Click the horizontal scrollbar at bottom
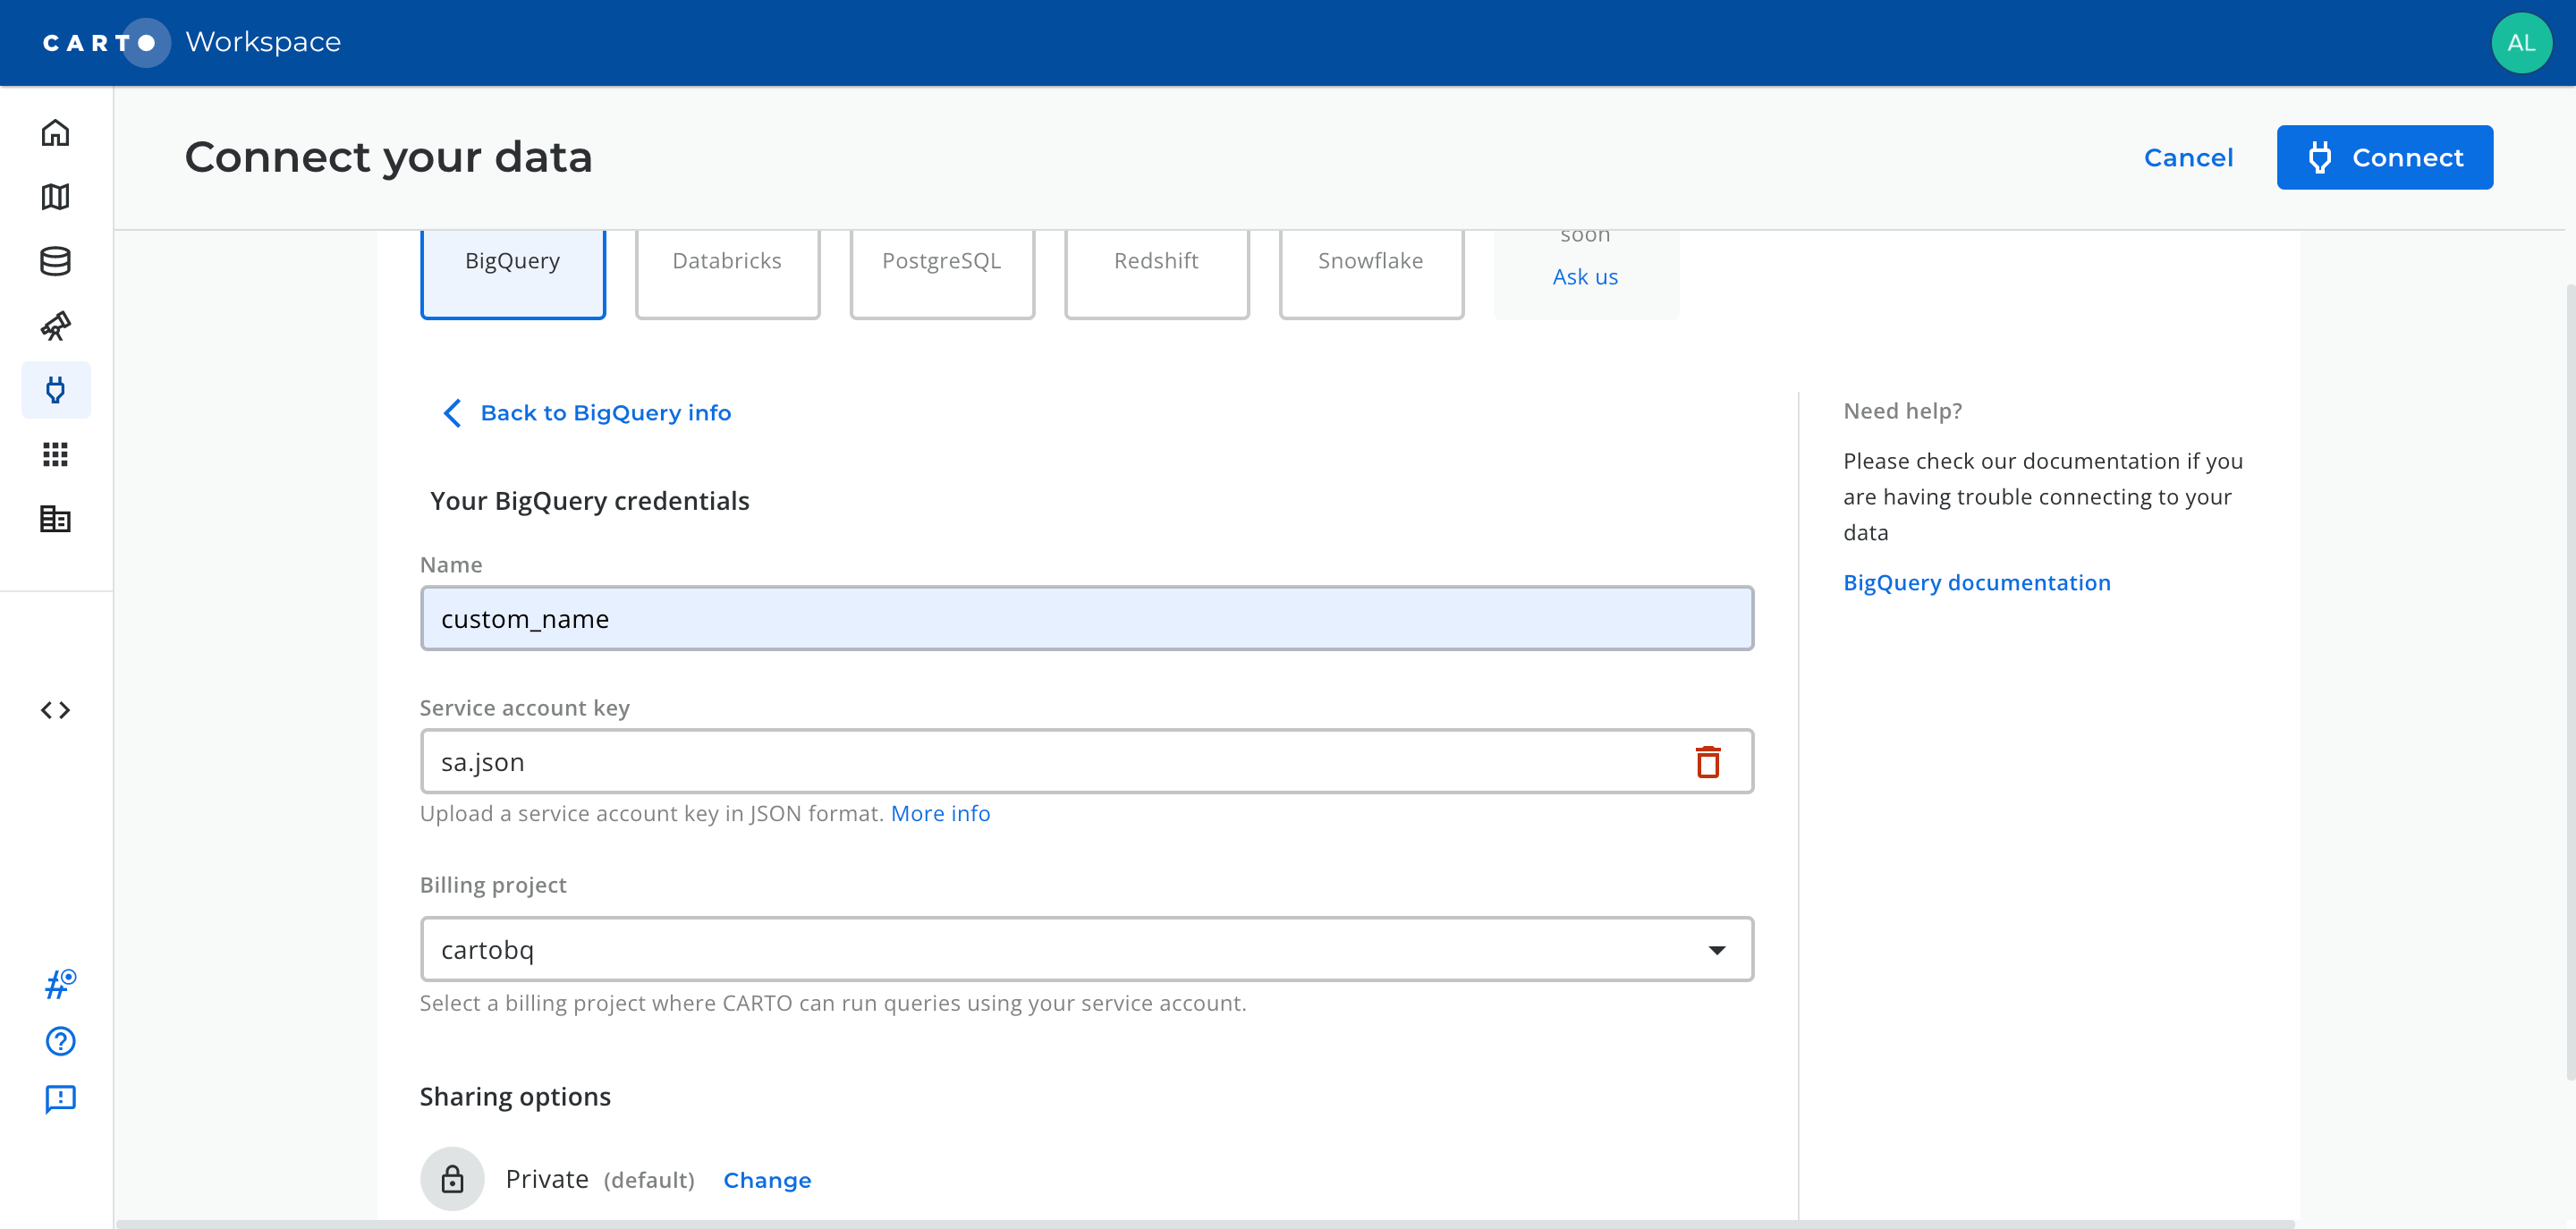The image size is (2576, 1229). 1205,1224
